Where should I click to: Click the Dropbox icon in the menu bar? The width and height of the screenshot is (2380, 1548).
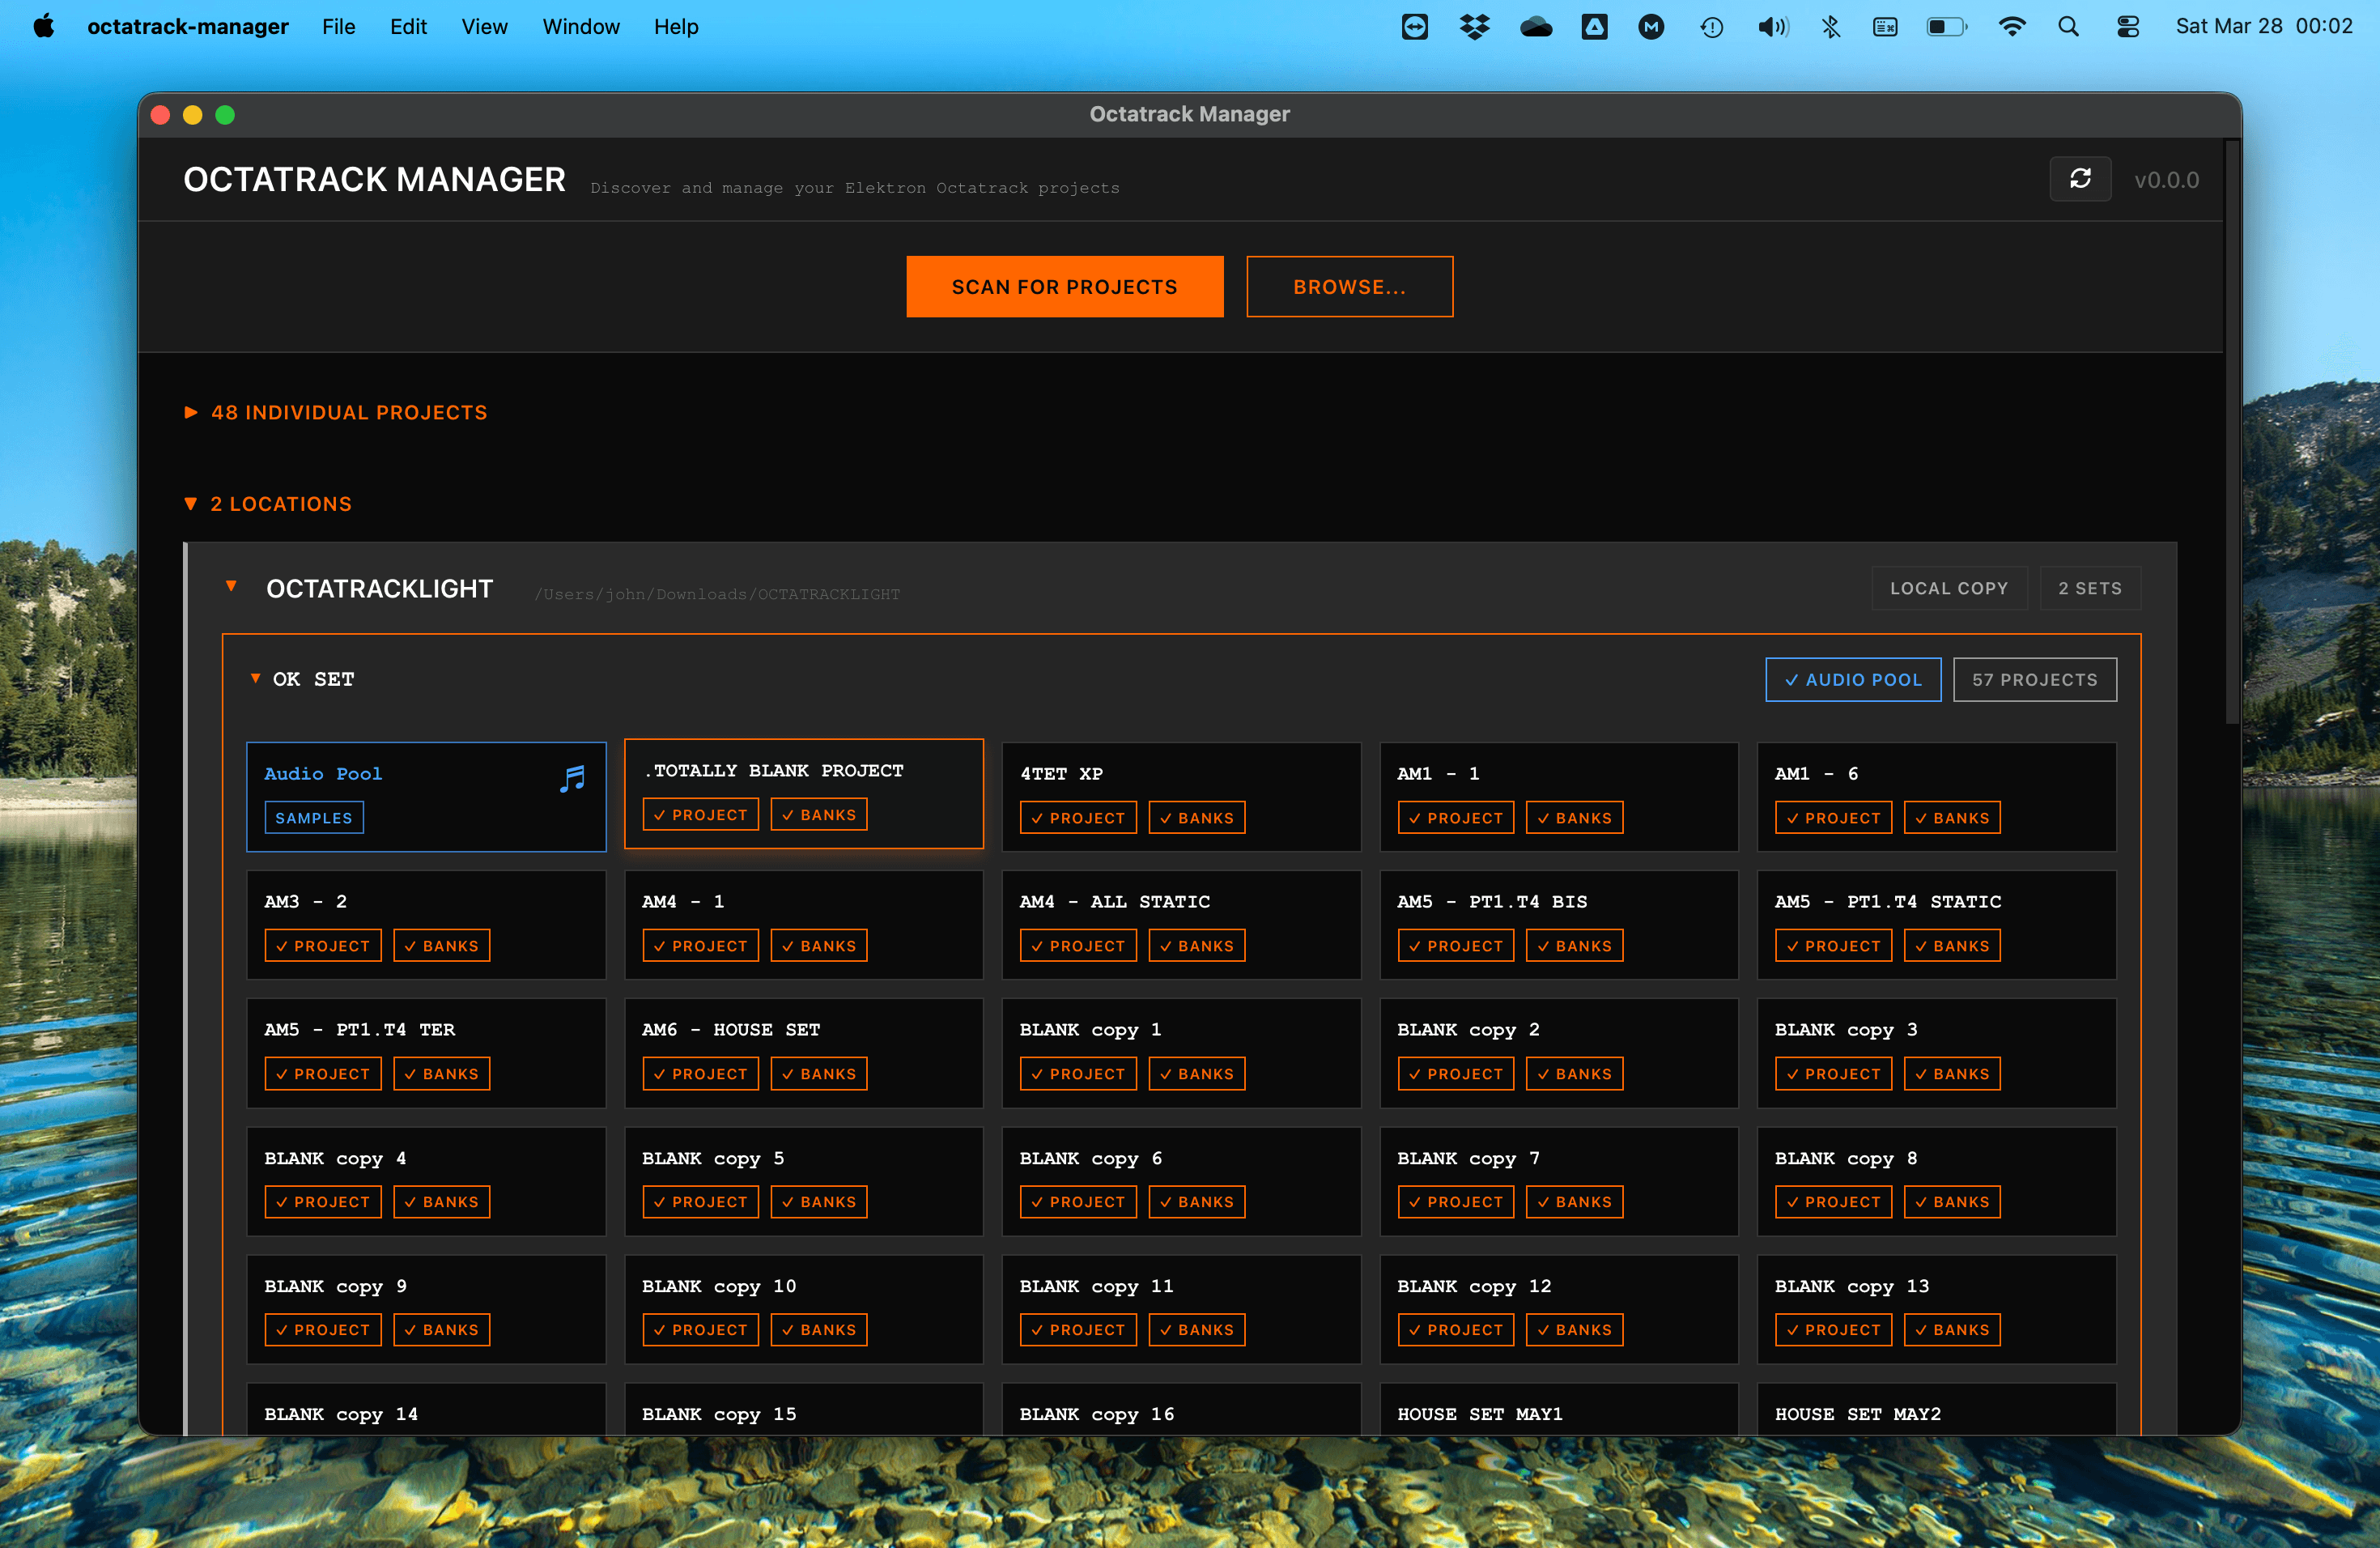click(x=1474, y=26)
